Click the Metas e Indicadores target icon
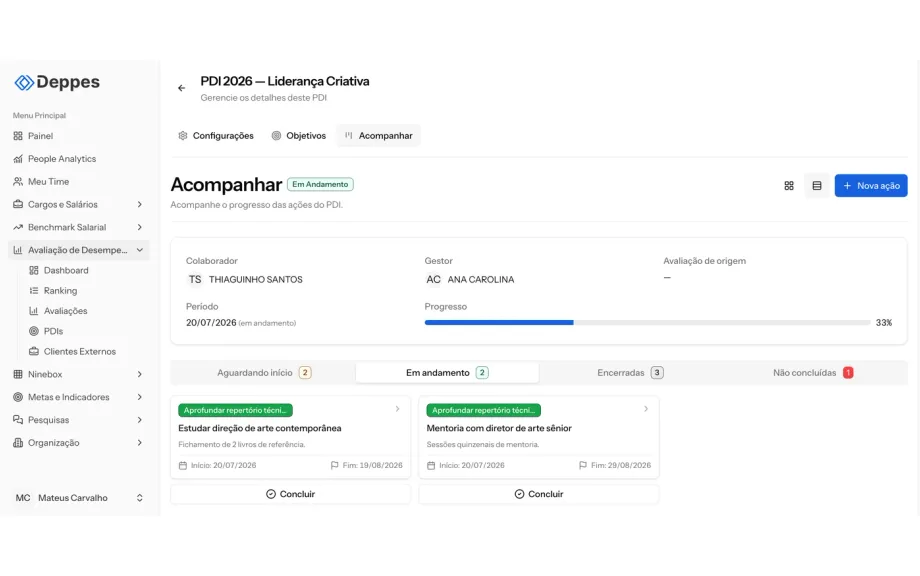The image size is (920, 576). [18, 397]
